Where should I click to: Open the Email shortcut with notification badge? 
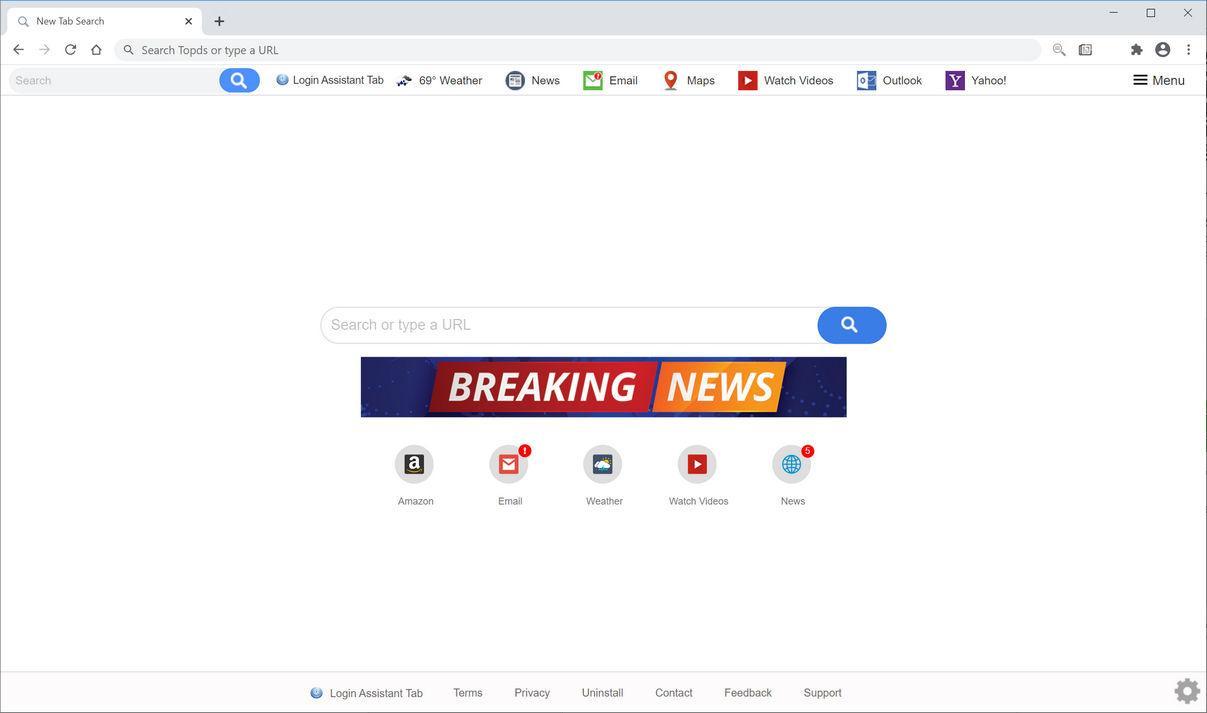[x=508, y=464]
